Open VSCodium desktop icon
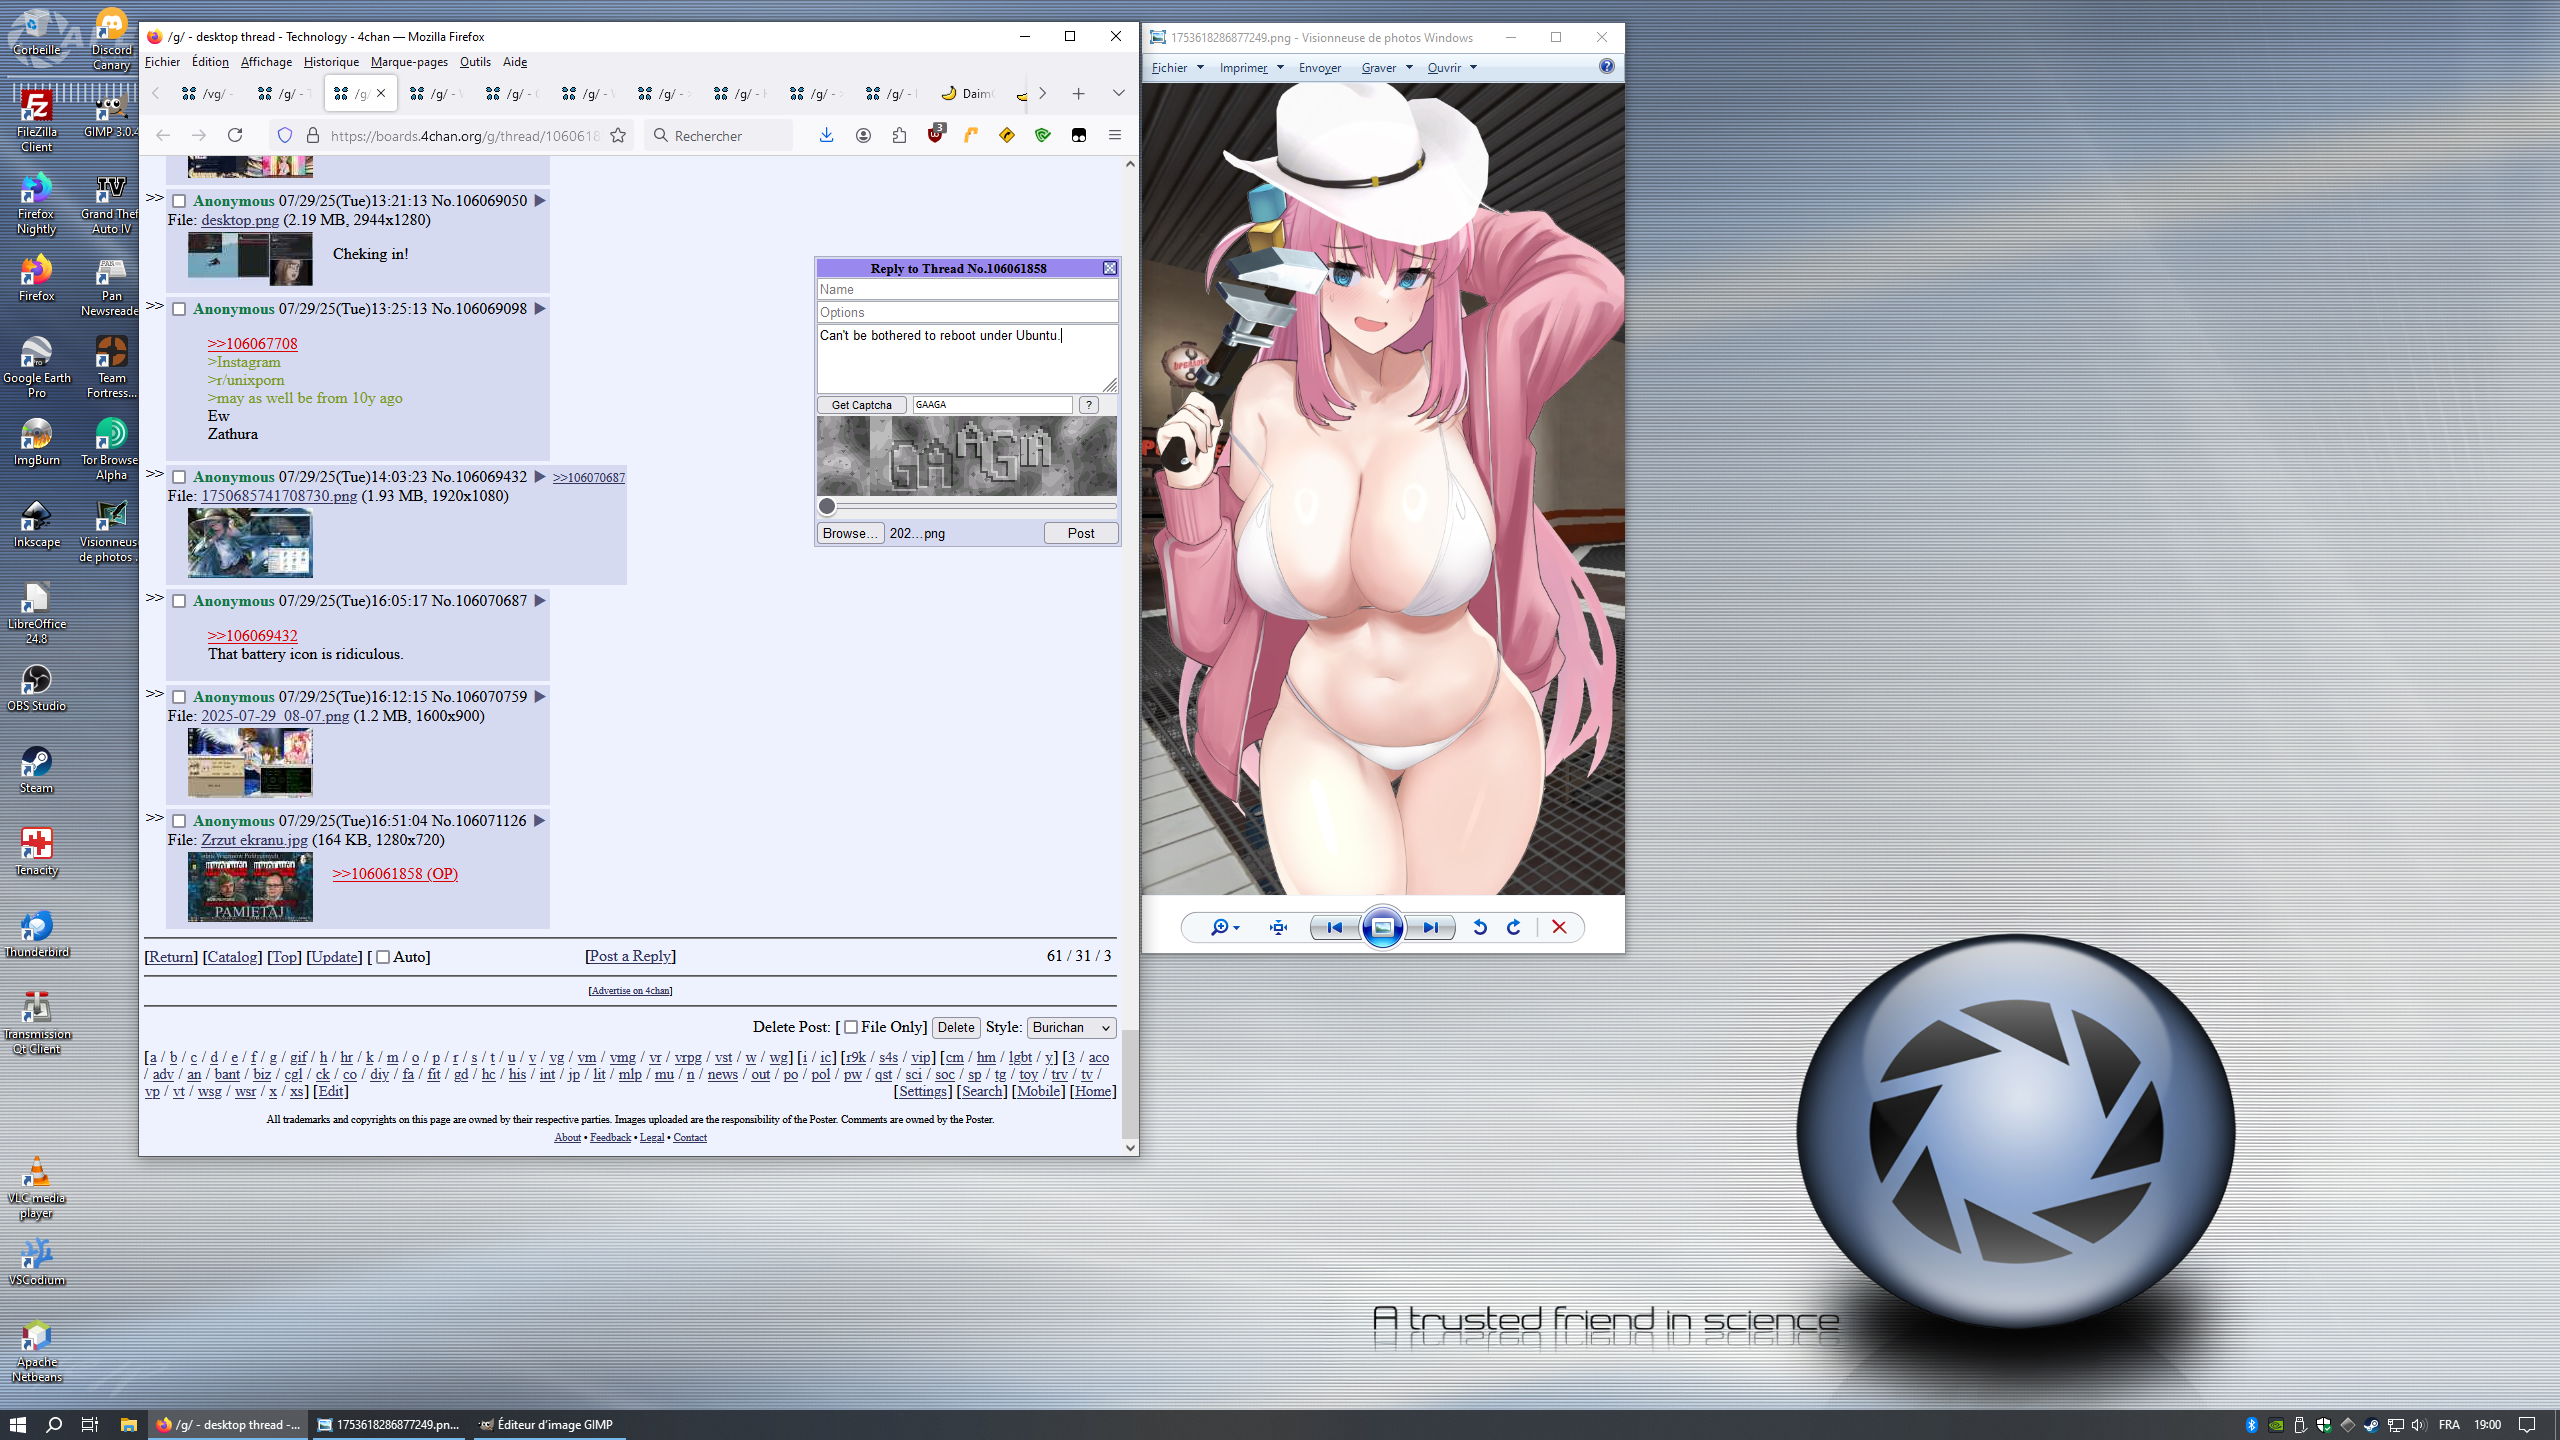2560x1440 pixels. [x=36, y=1262]
